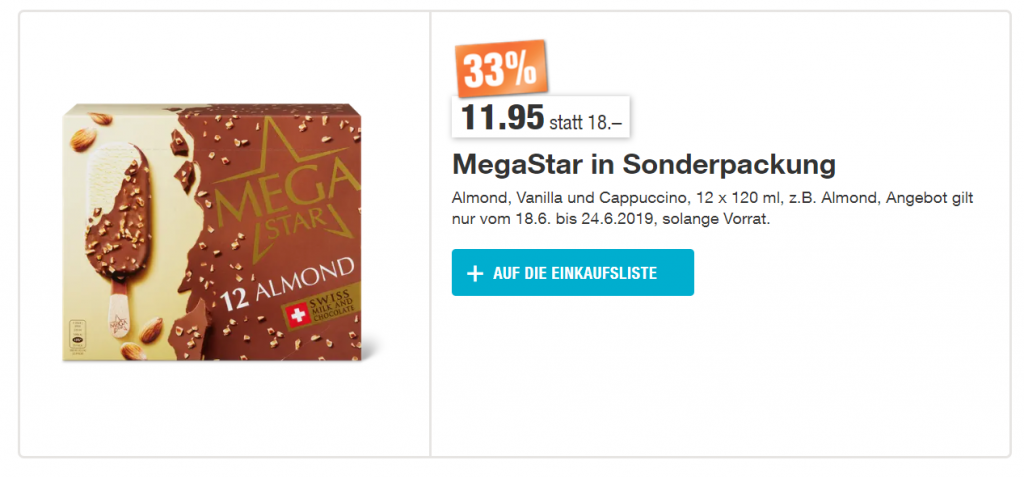Add MegaStar via 'Auf die Einkaufsliste' button text
The width and height of the screenshot is (1024, 477).
tap(575, 273)
